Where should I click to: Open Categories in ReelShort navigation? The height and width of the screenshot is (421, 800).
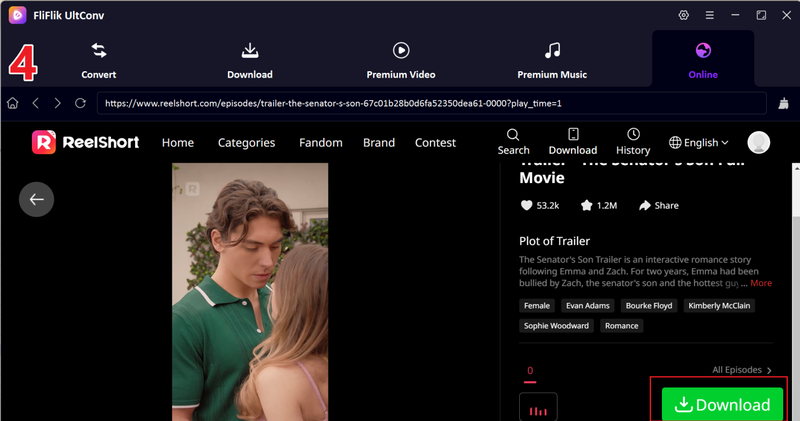246,143
